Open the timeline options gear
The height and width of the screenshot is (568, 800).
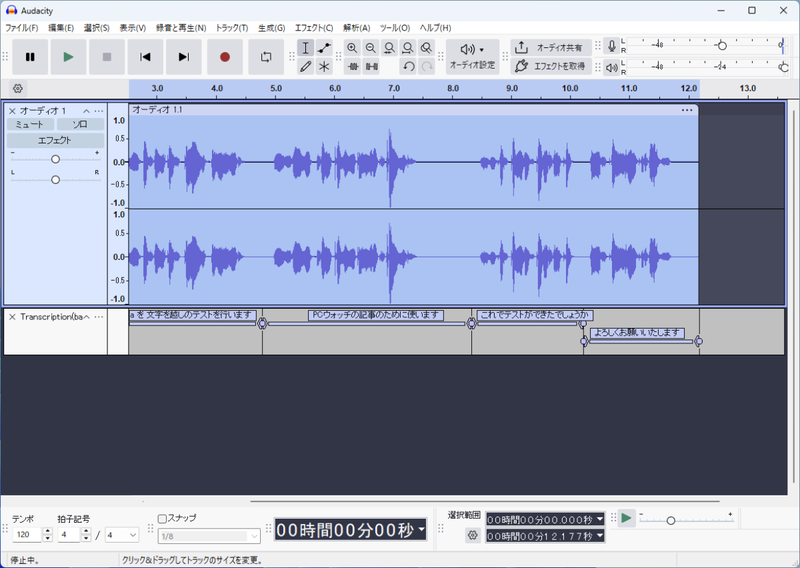(18, 88)
